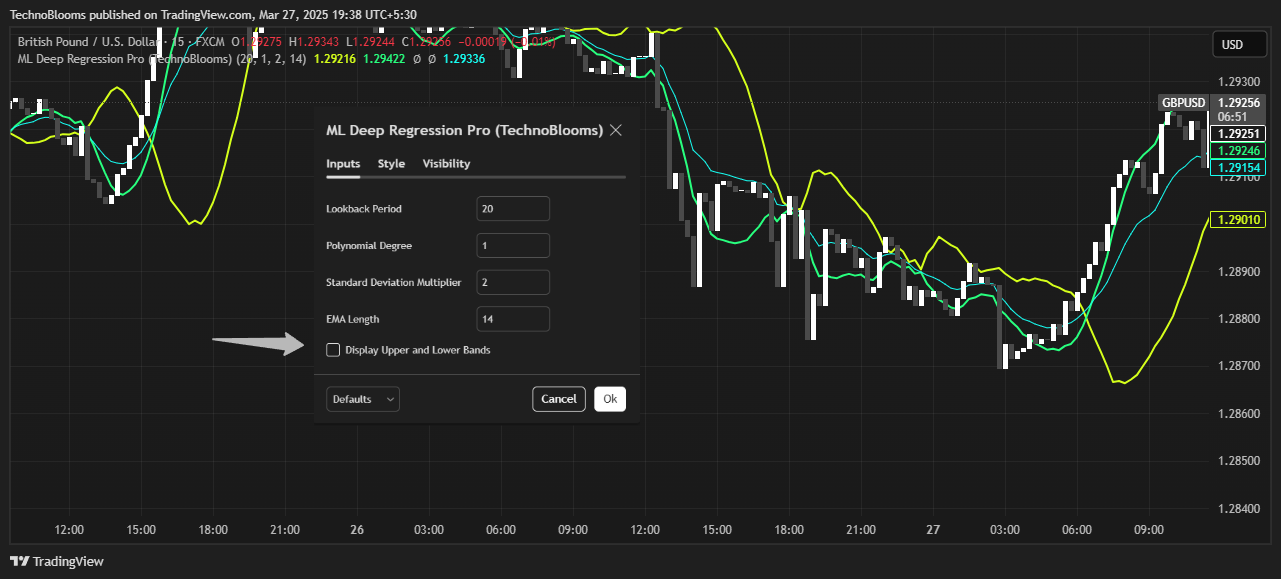Screen dimensions: 1281x579
Task: Click the Polynomial Degree input field
Action: (x=513, y=246)
